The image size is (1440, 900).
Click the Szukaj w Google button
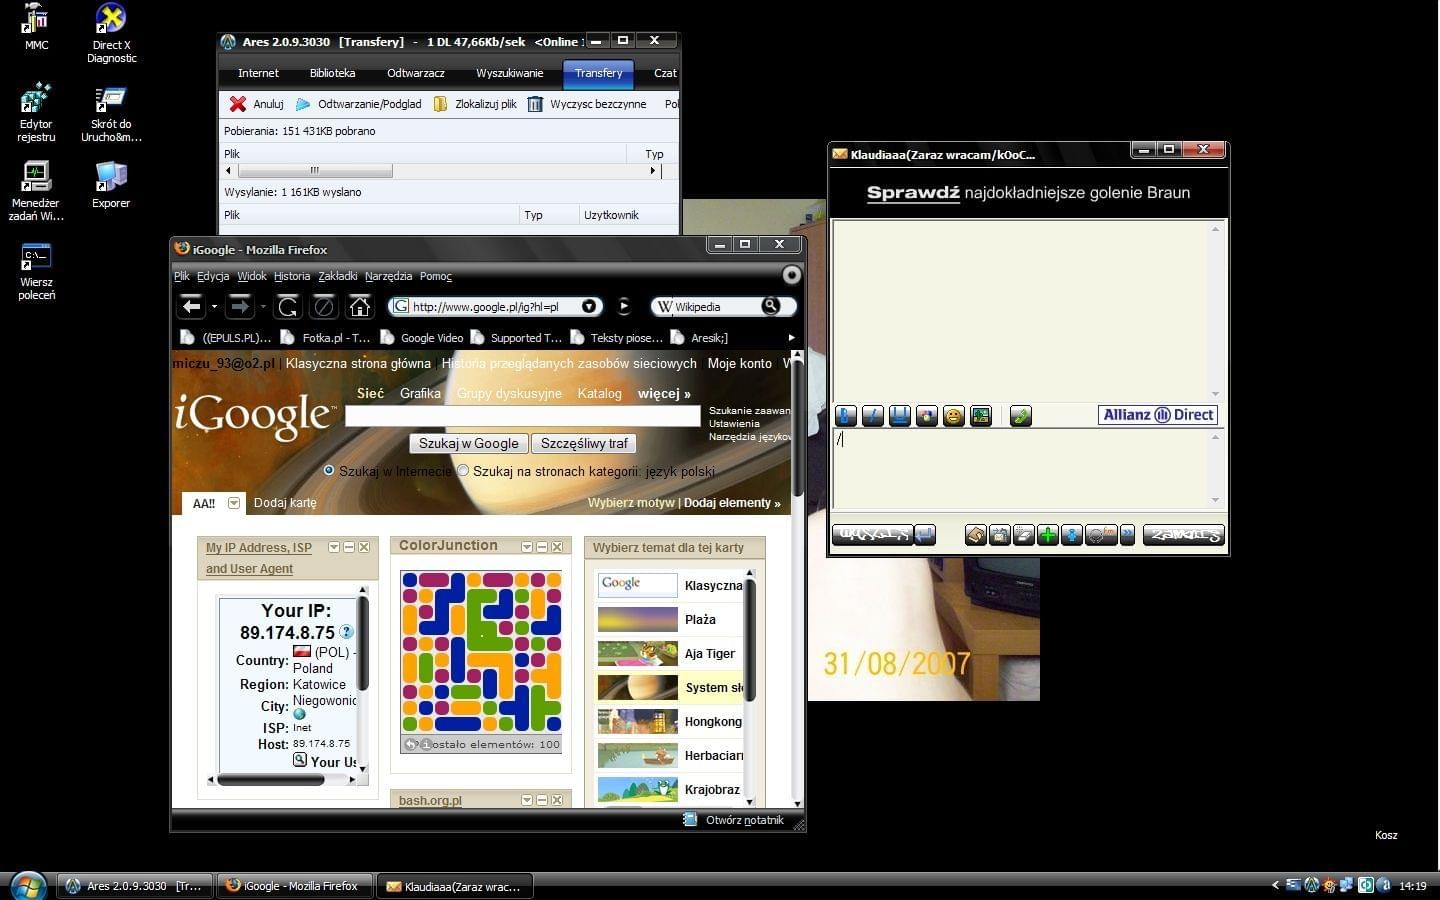point(468,443)
